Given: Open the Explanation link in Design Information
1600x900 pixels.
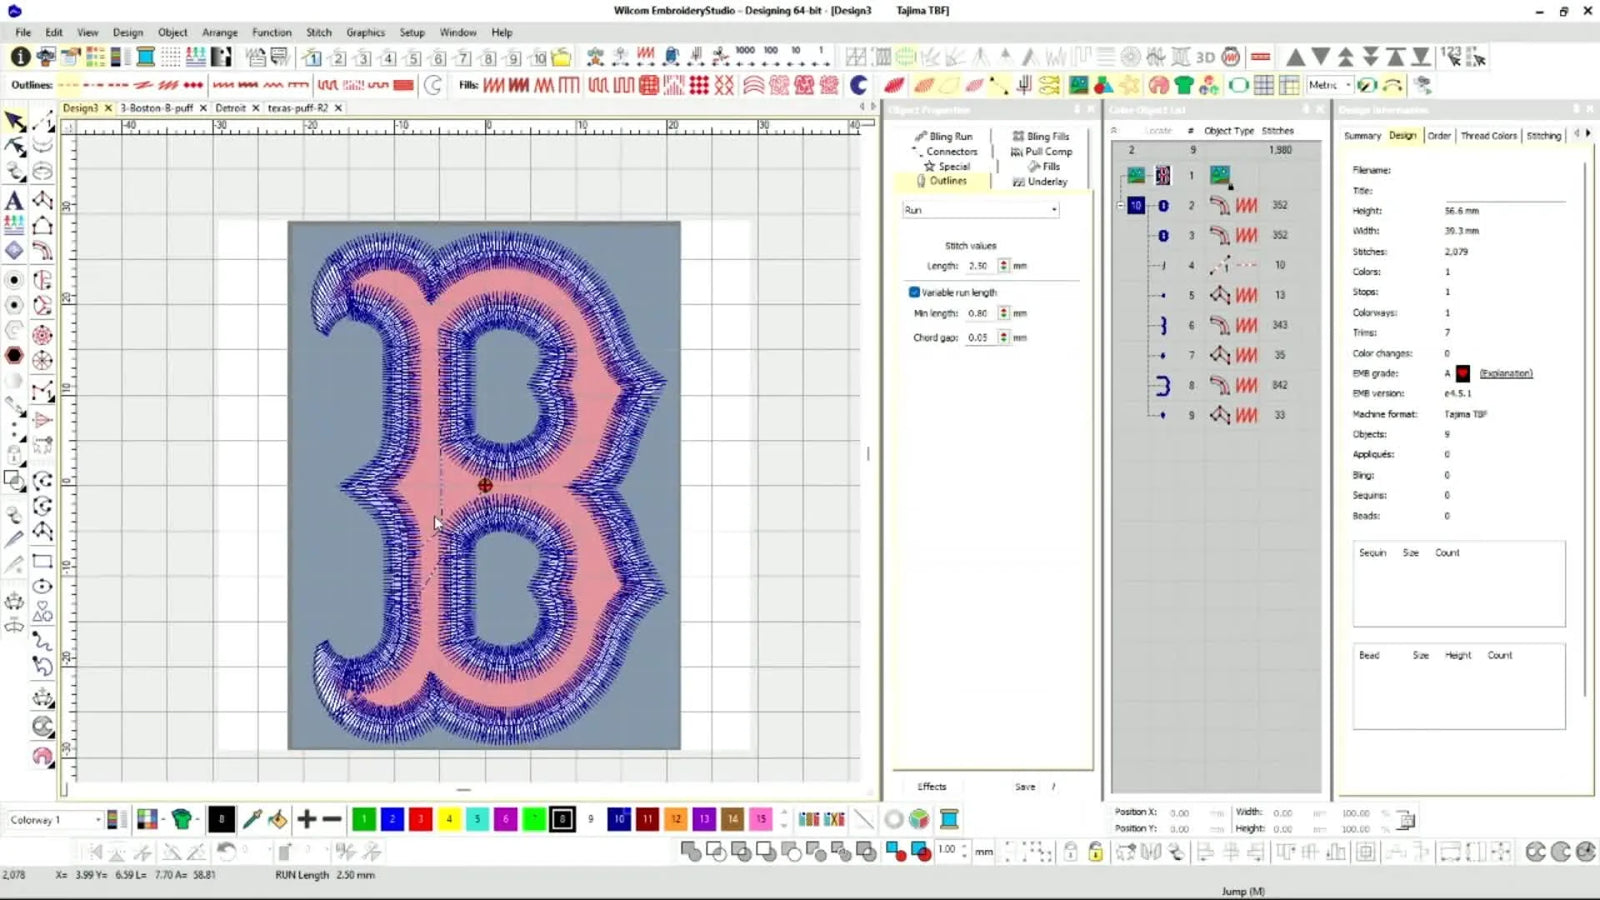Looking at the screenshot, I should pos(1505,373).
